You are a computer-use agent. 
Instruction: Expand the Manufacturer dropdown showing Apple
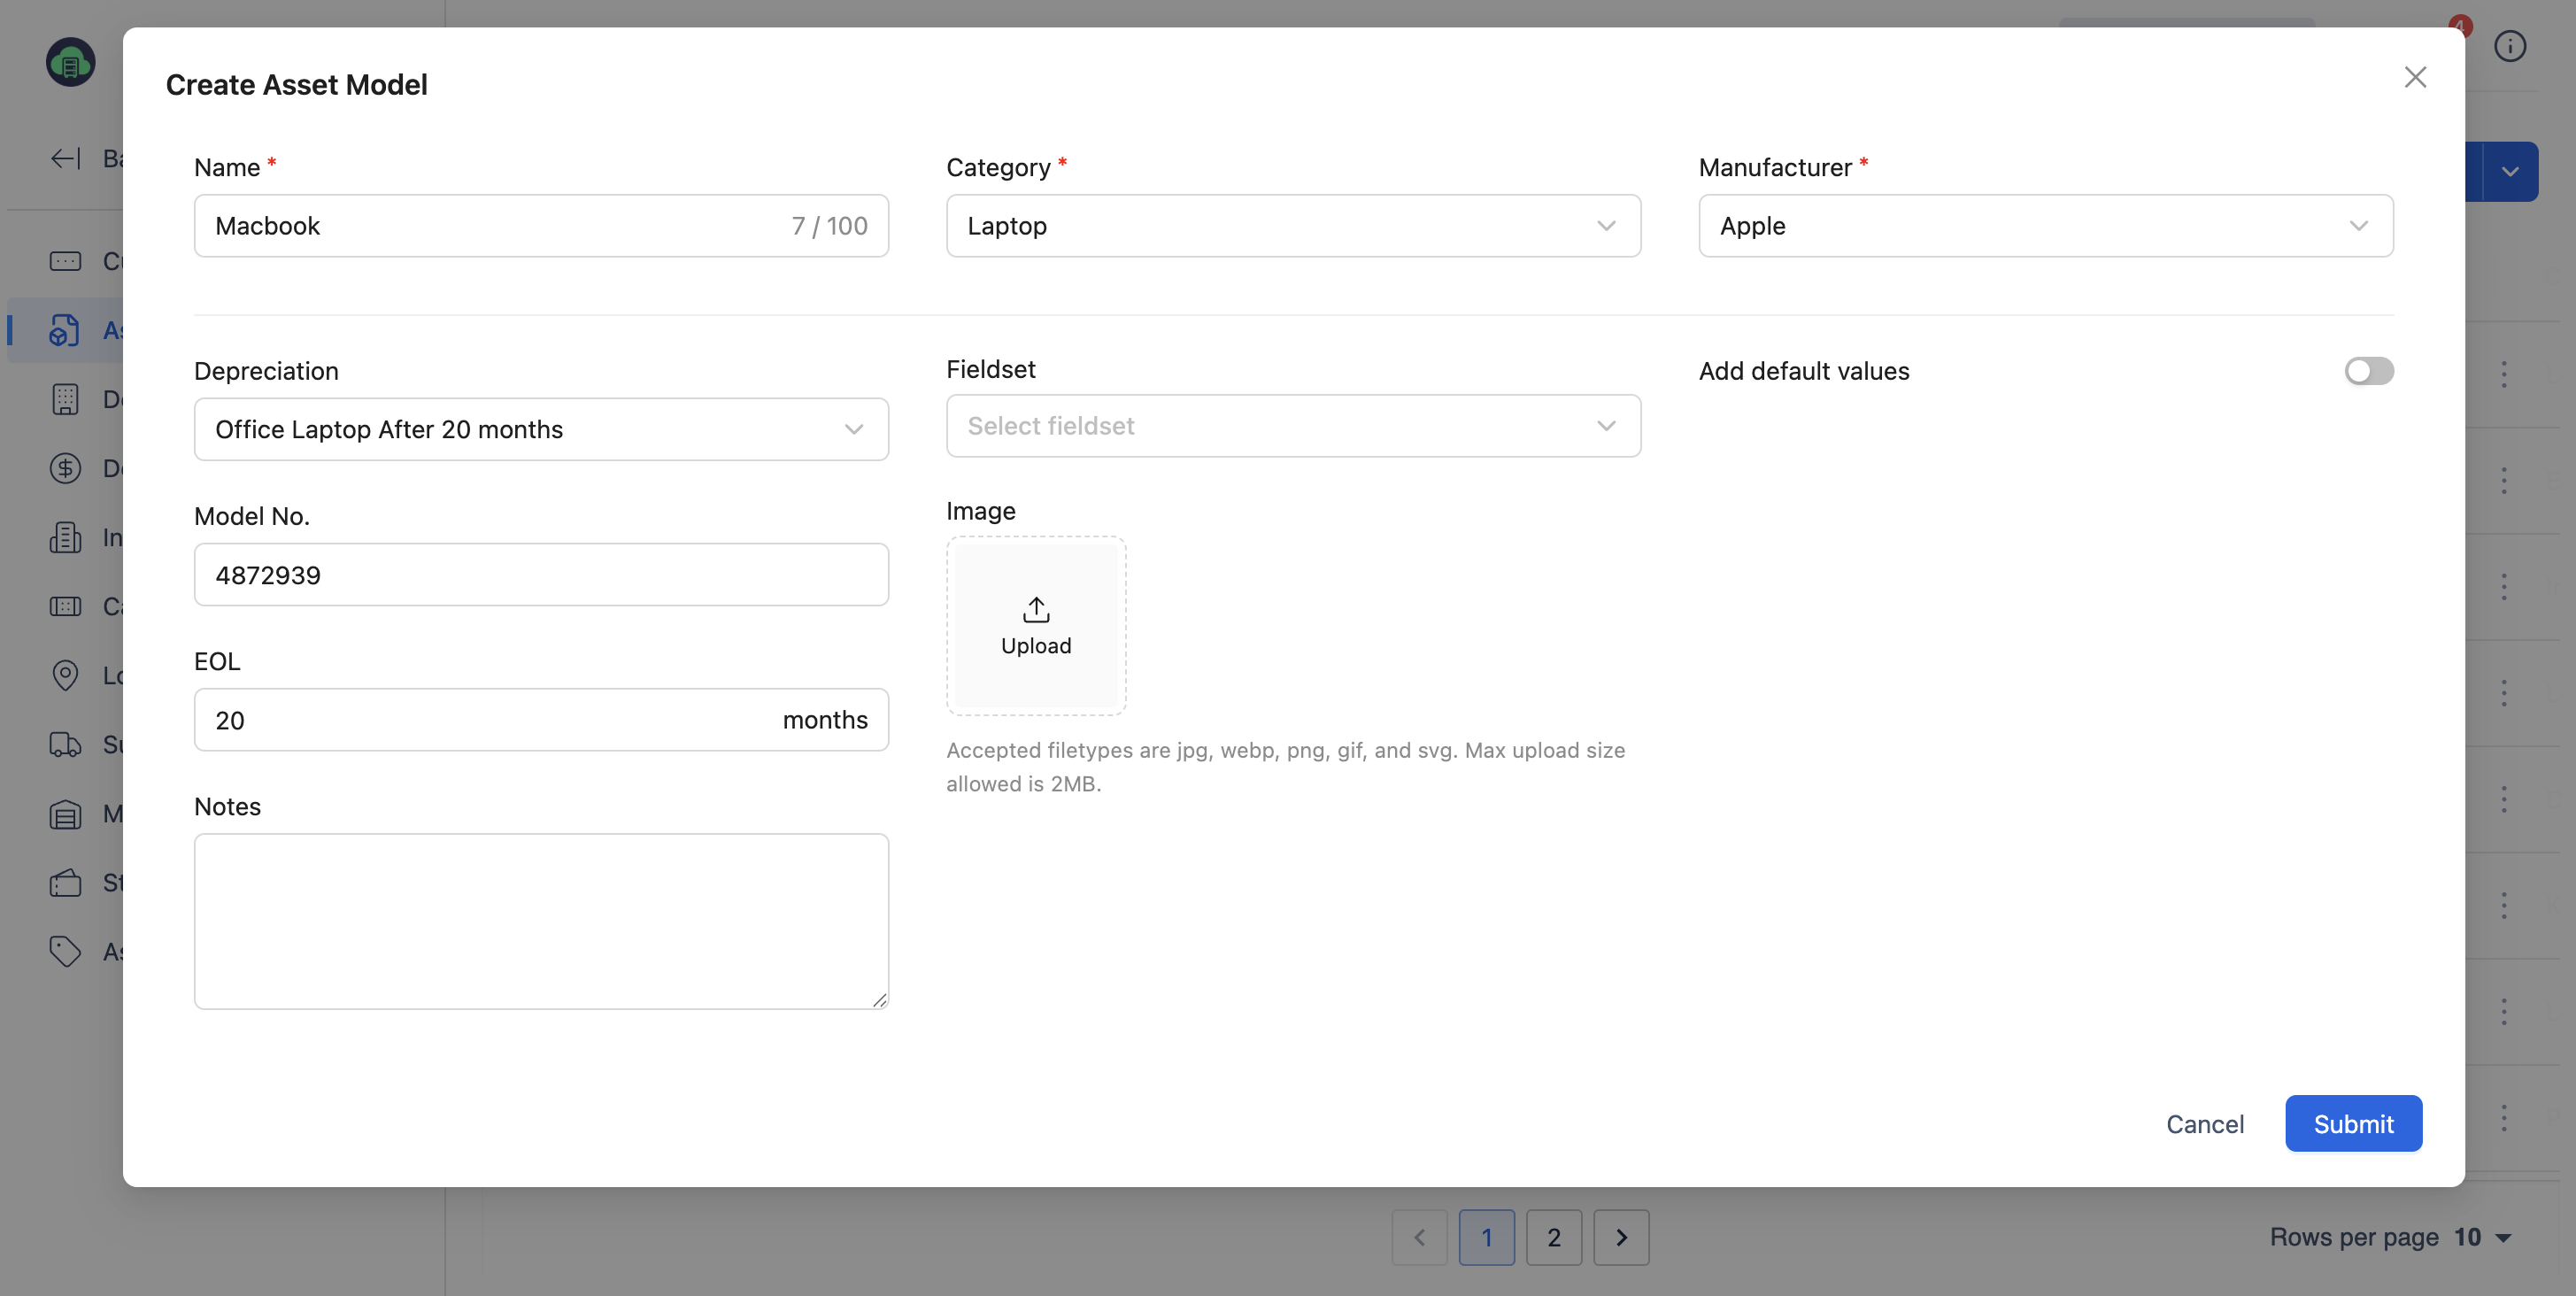click(x=2044, y=226)
